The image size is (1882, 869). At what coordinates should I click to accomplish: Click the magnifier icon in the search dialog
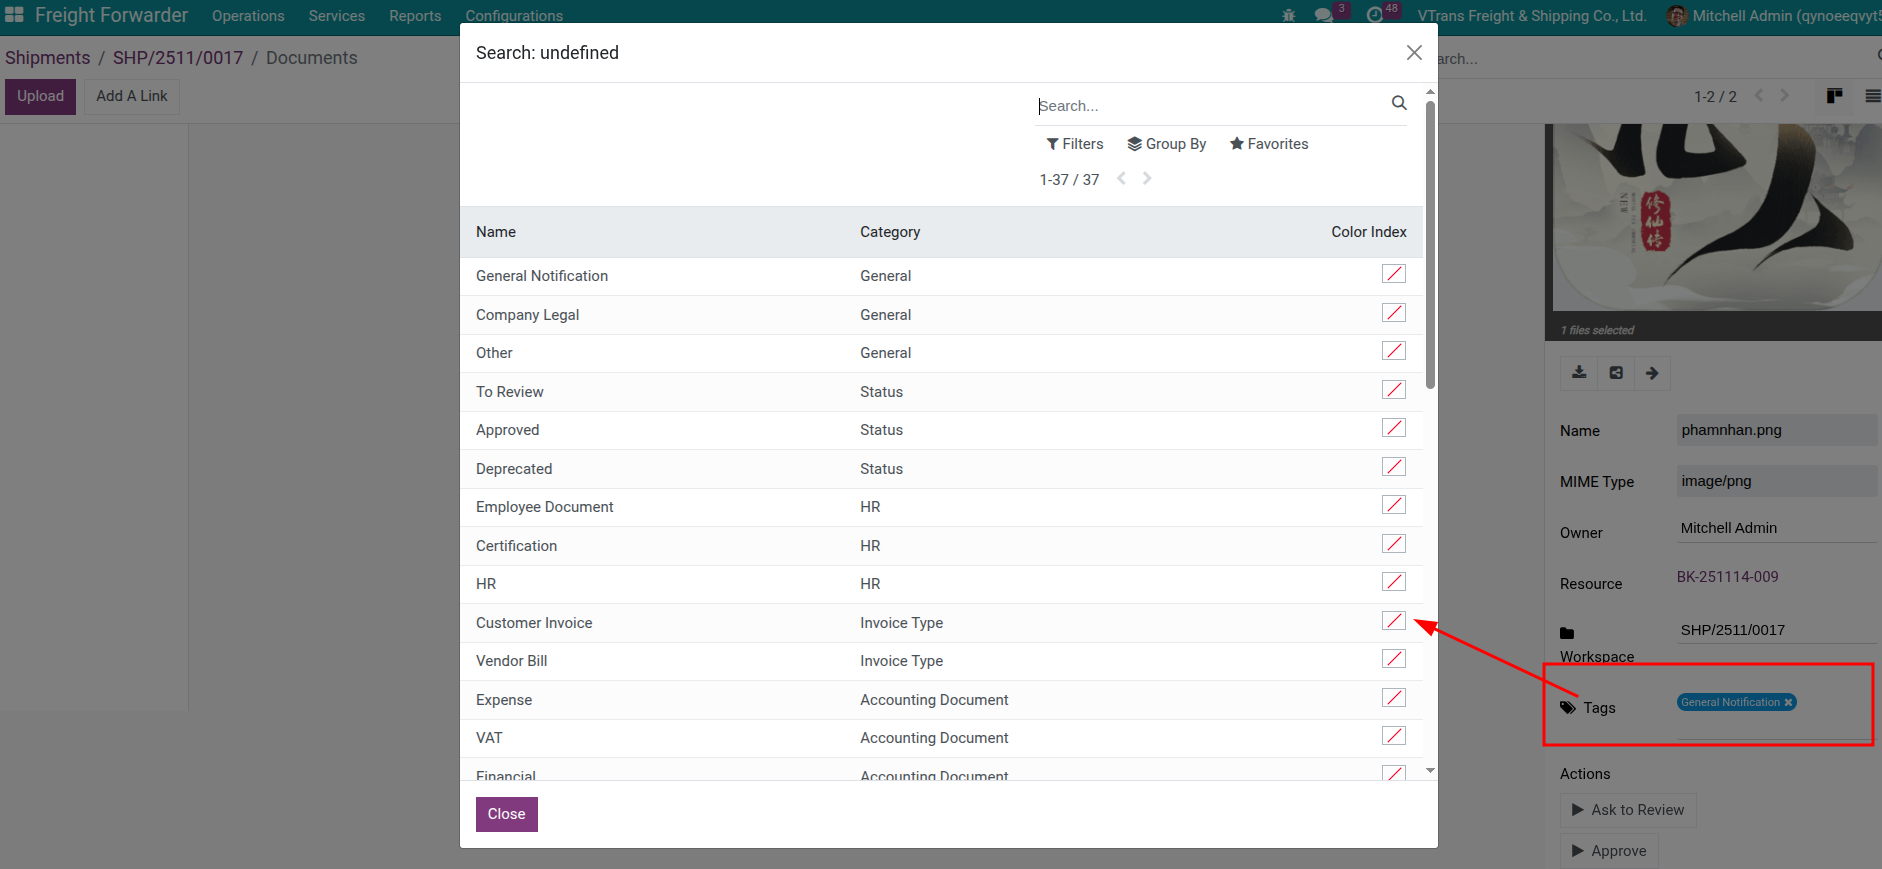coord(1398,103)
